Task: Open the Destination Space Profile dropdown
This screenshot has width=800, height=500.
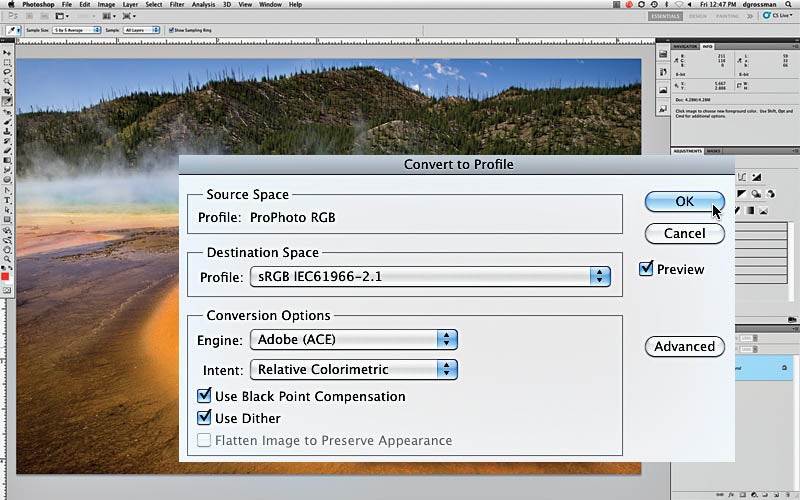Action: coord(430,277)
